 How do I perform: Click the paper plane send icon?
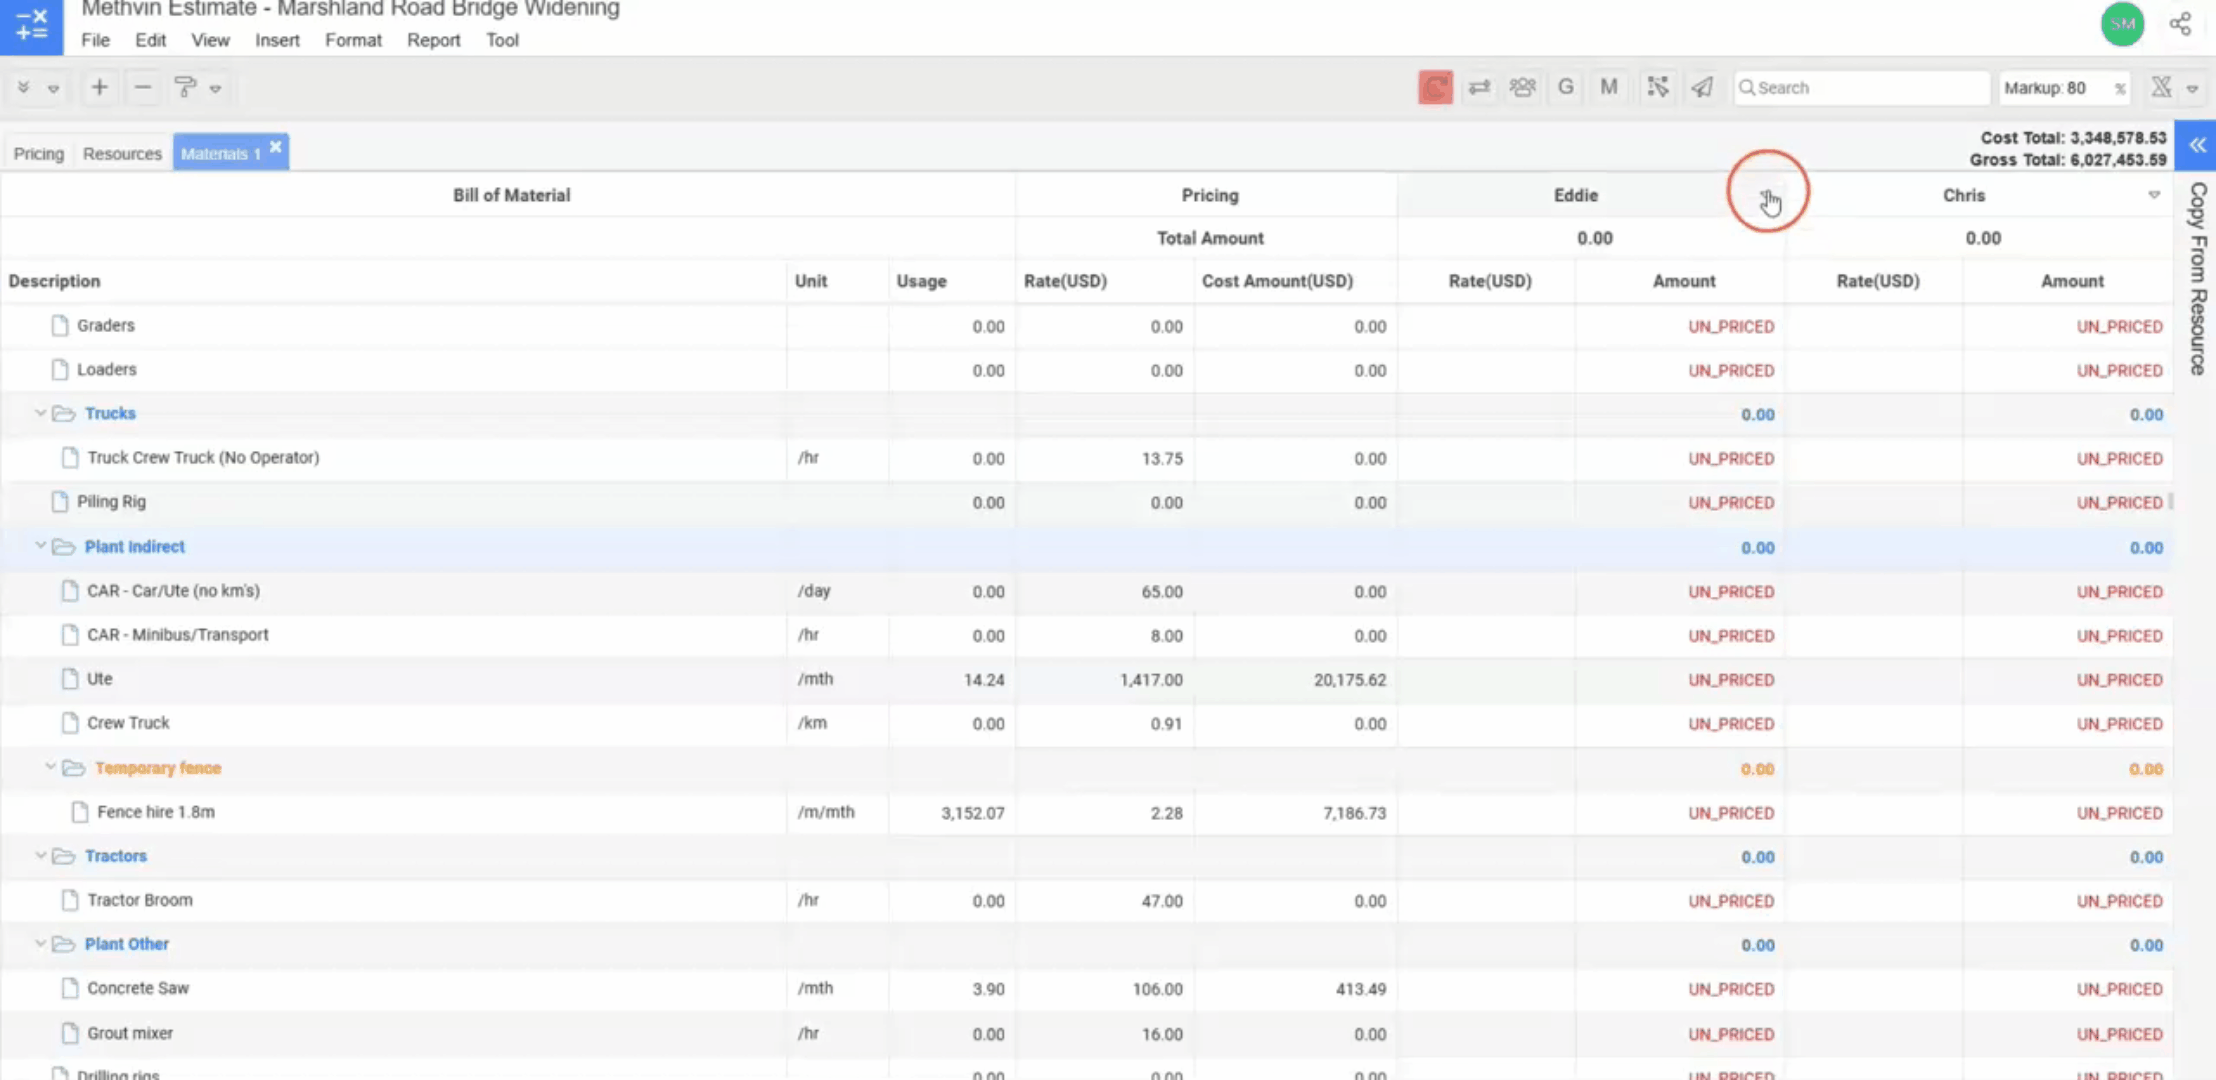point(1702,88)
